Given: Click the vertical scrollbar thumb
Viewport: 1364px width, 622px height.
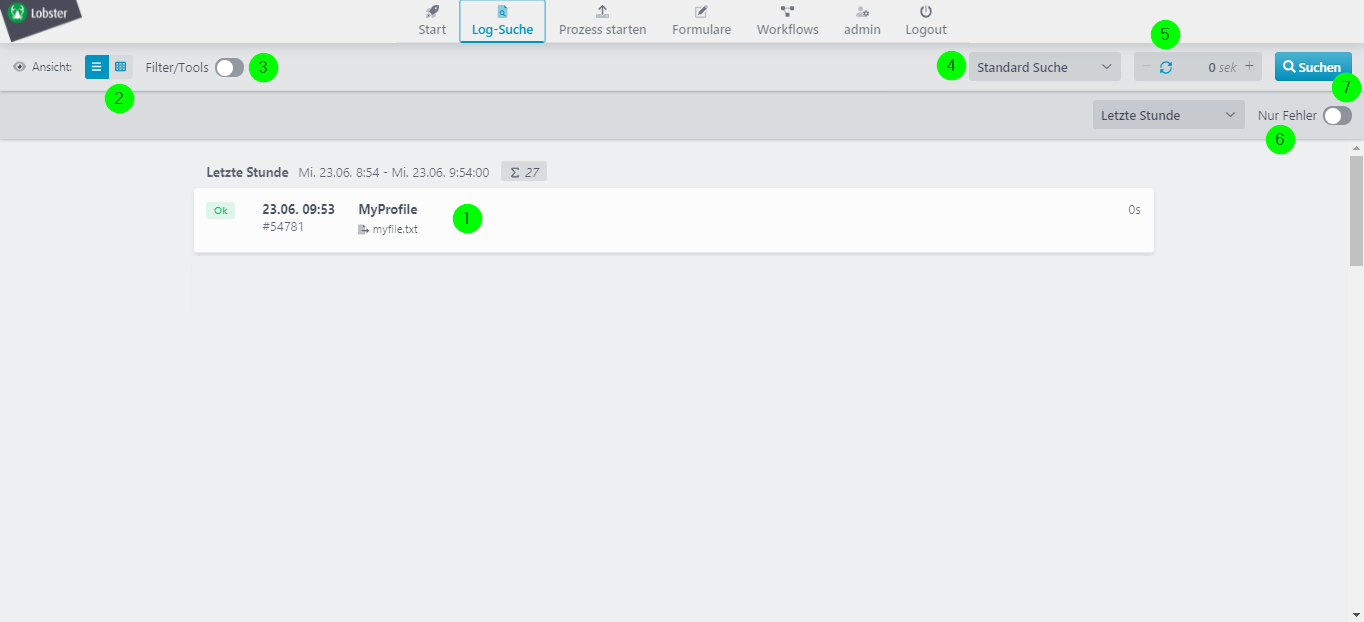Looking at the screenshot, I should 1356,210.
